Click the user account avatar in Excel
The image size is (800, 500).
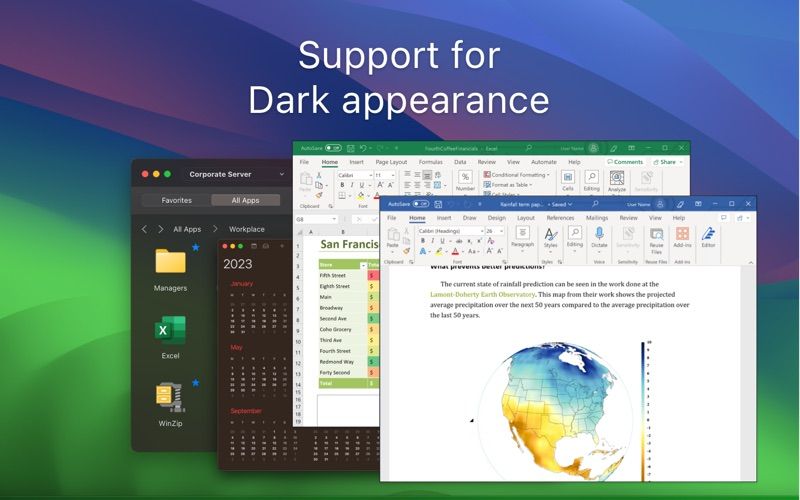pyautogui.click(x=593, y=148)
